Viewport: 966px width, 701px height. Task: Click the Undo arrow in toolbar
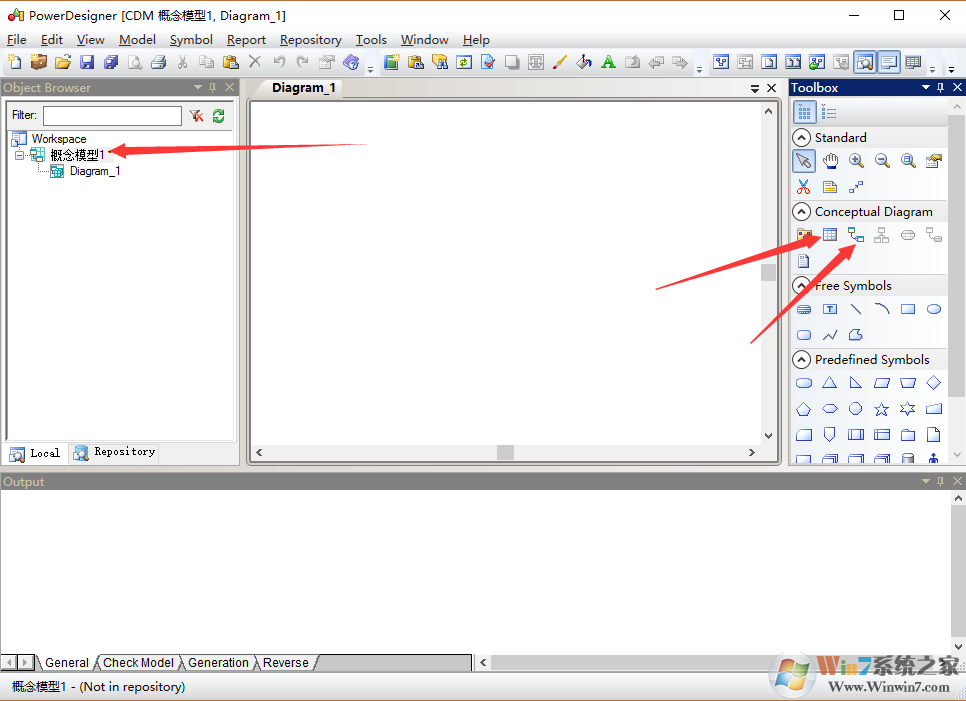pyautogui.click(x=279, y=62)
